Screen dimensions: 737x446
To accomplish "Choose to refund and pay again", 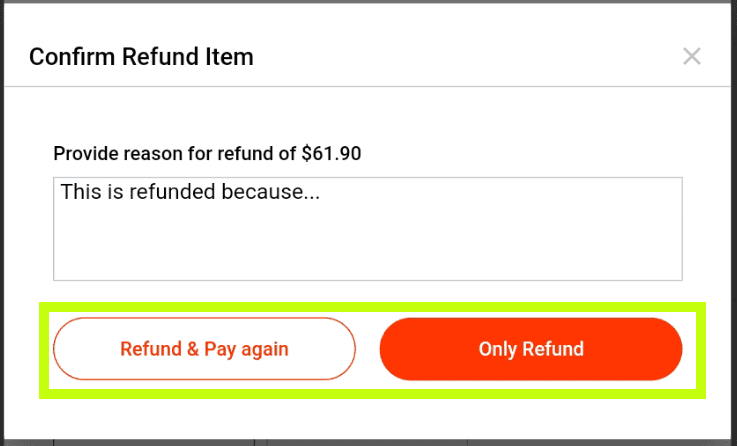I will (204, 349).
